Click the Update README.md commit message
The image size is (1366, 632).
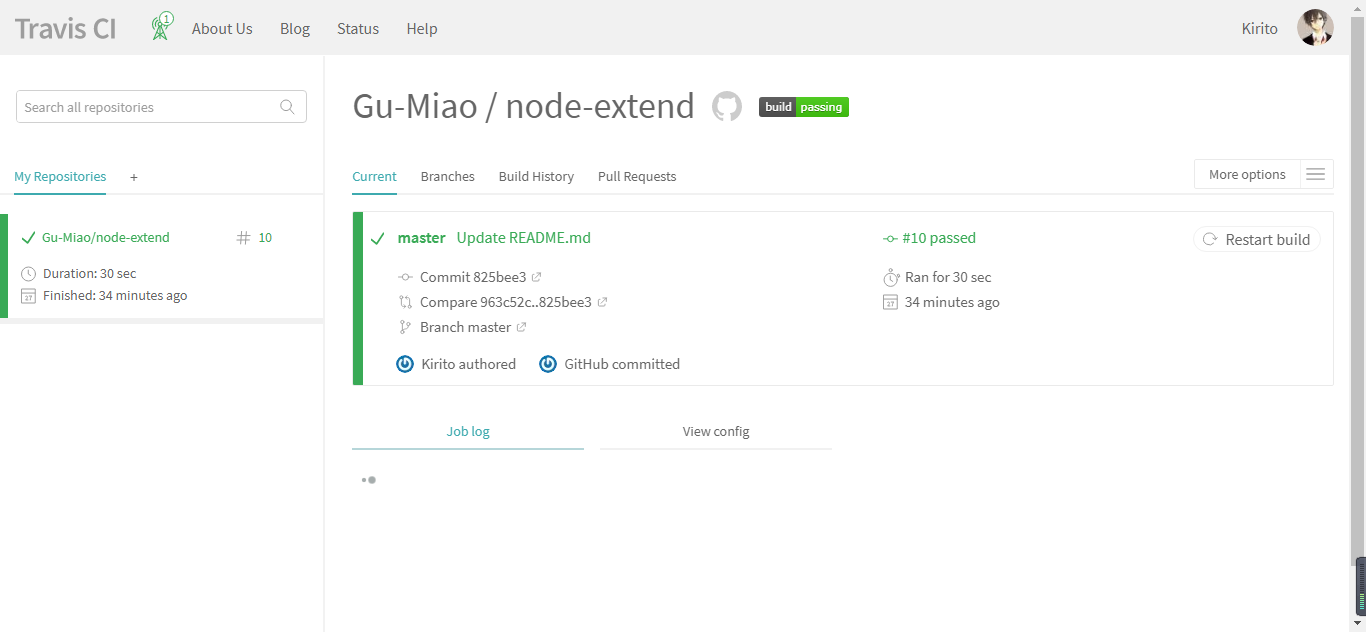524,238
